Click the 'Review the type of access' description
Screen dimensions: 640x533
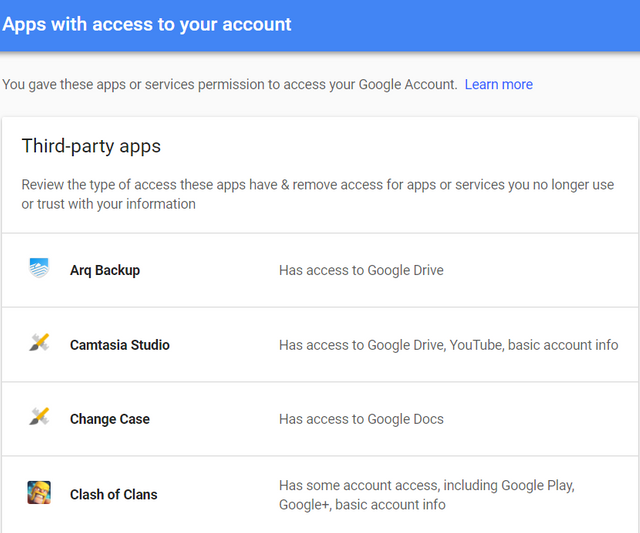(x=318, y=194)
